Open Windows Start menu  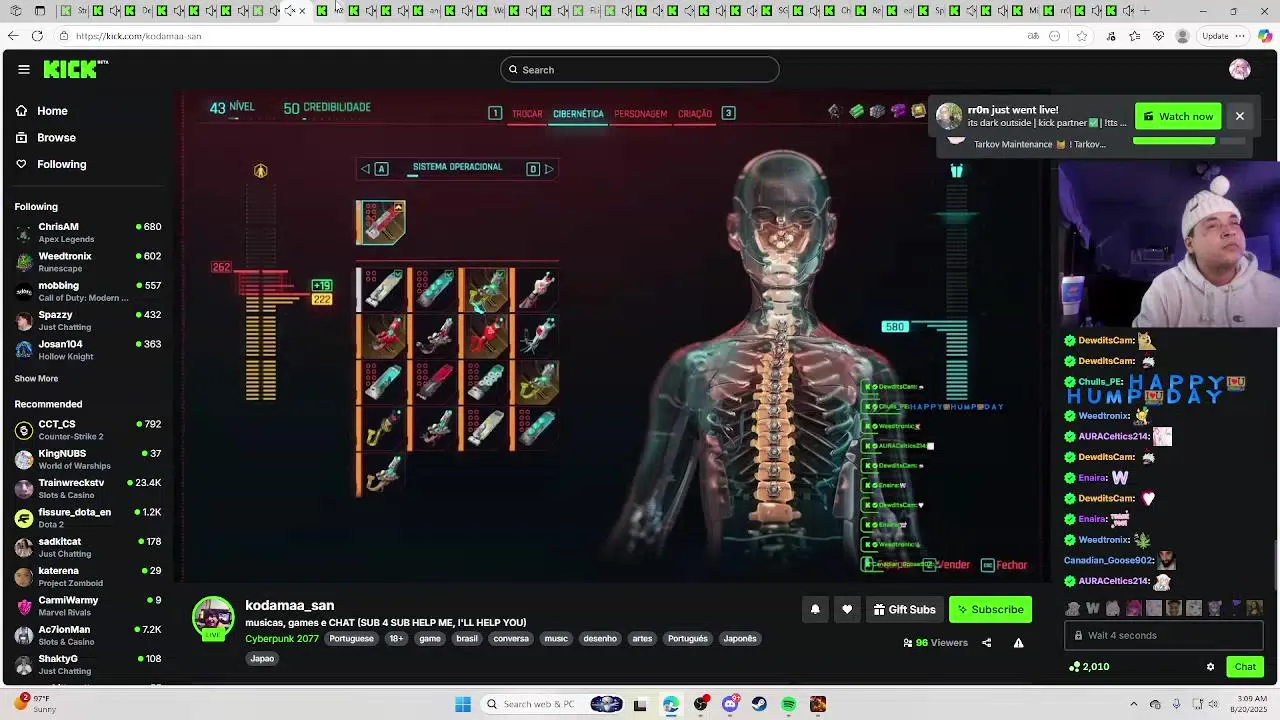click(x=463, y=704)
